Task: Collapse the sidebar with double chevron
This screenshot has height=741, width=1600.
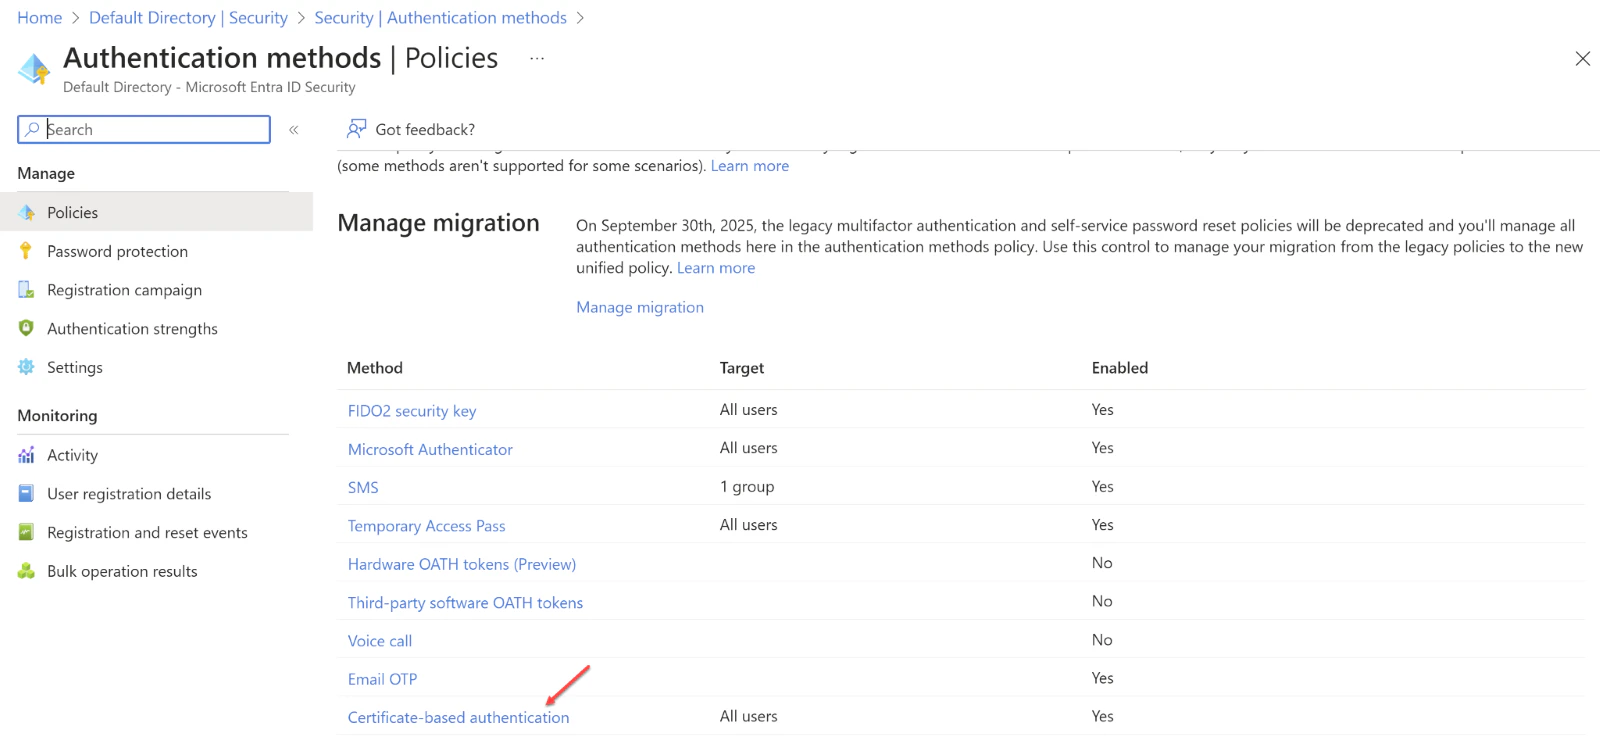Action: pos(294,130)
